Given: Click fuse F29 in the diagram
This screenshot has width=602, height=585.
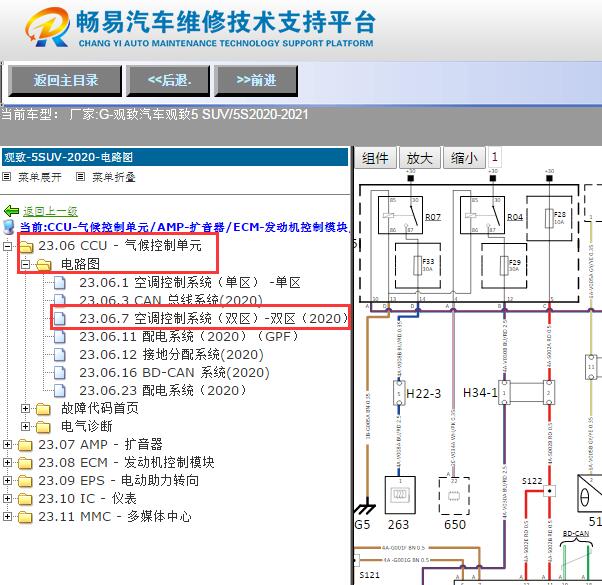Looking at the screenshot, I should [x=504, y=266].
